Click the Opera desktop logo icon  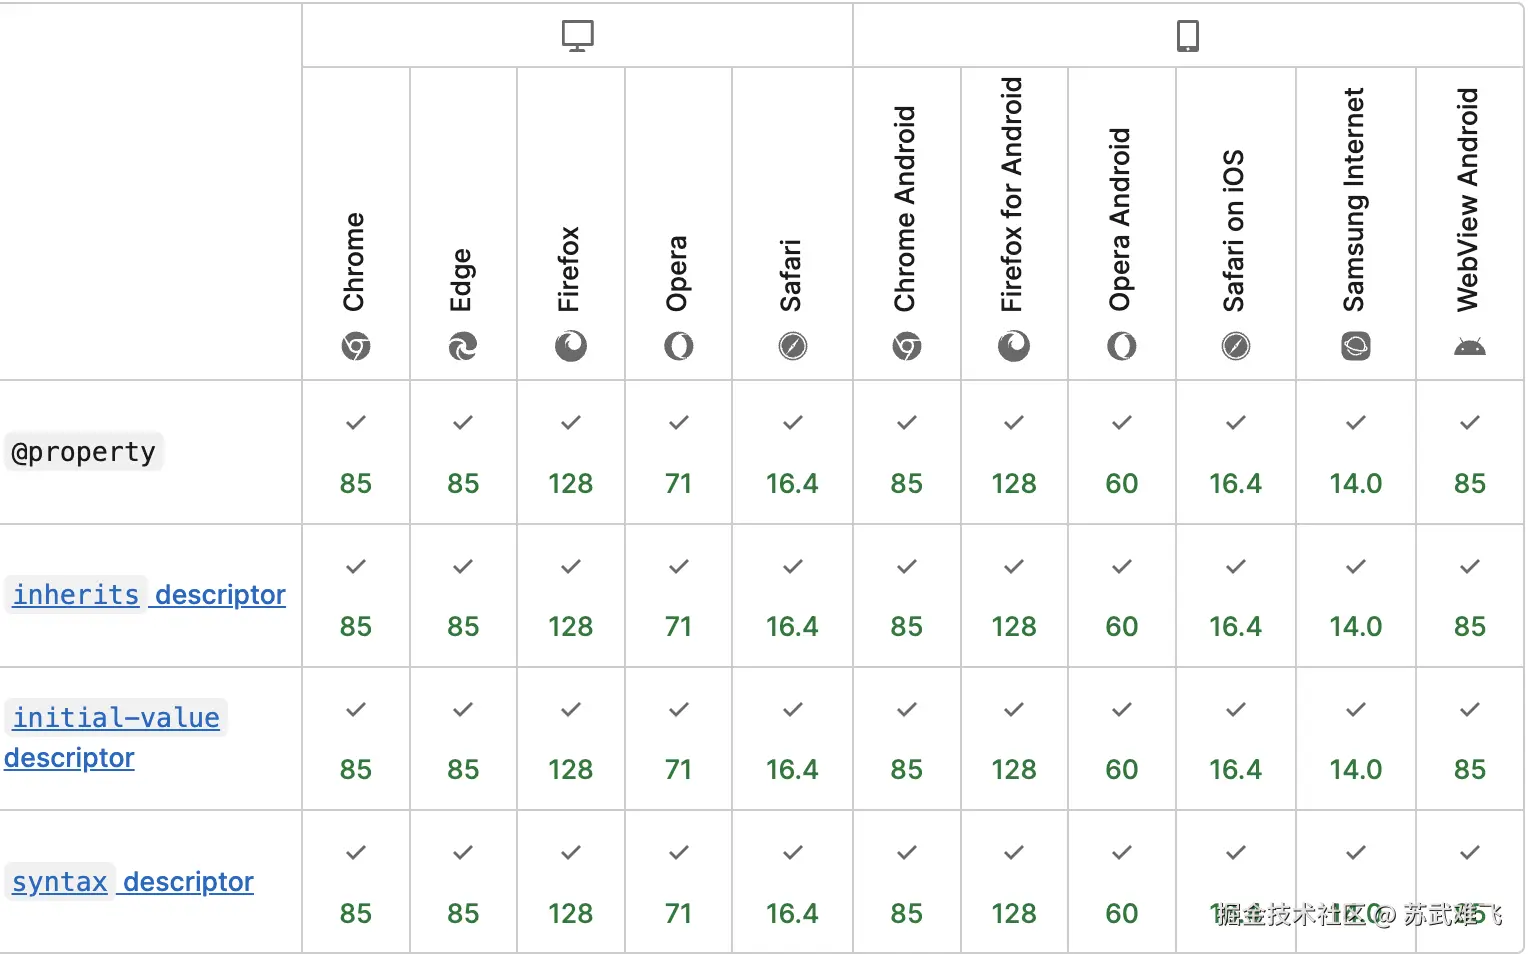679,347
